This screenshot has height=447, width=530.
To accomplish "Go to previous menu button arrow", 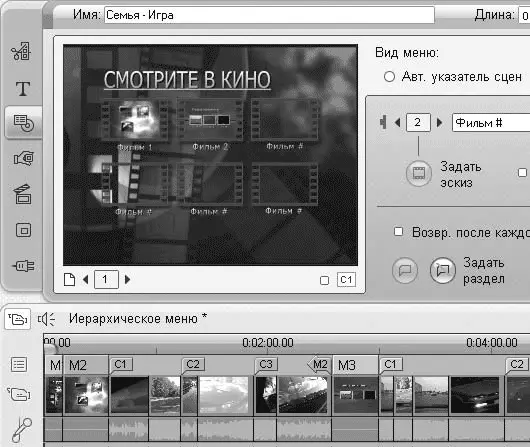I will pos(398,122).
